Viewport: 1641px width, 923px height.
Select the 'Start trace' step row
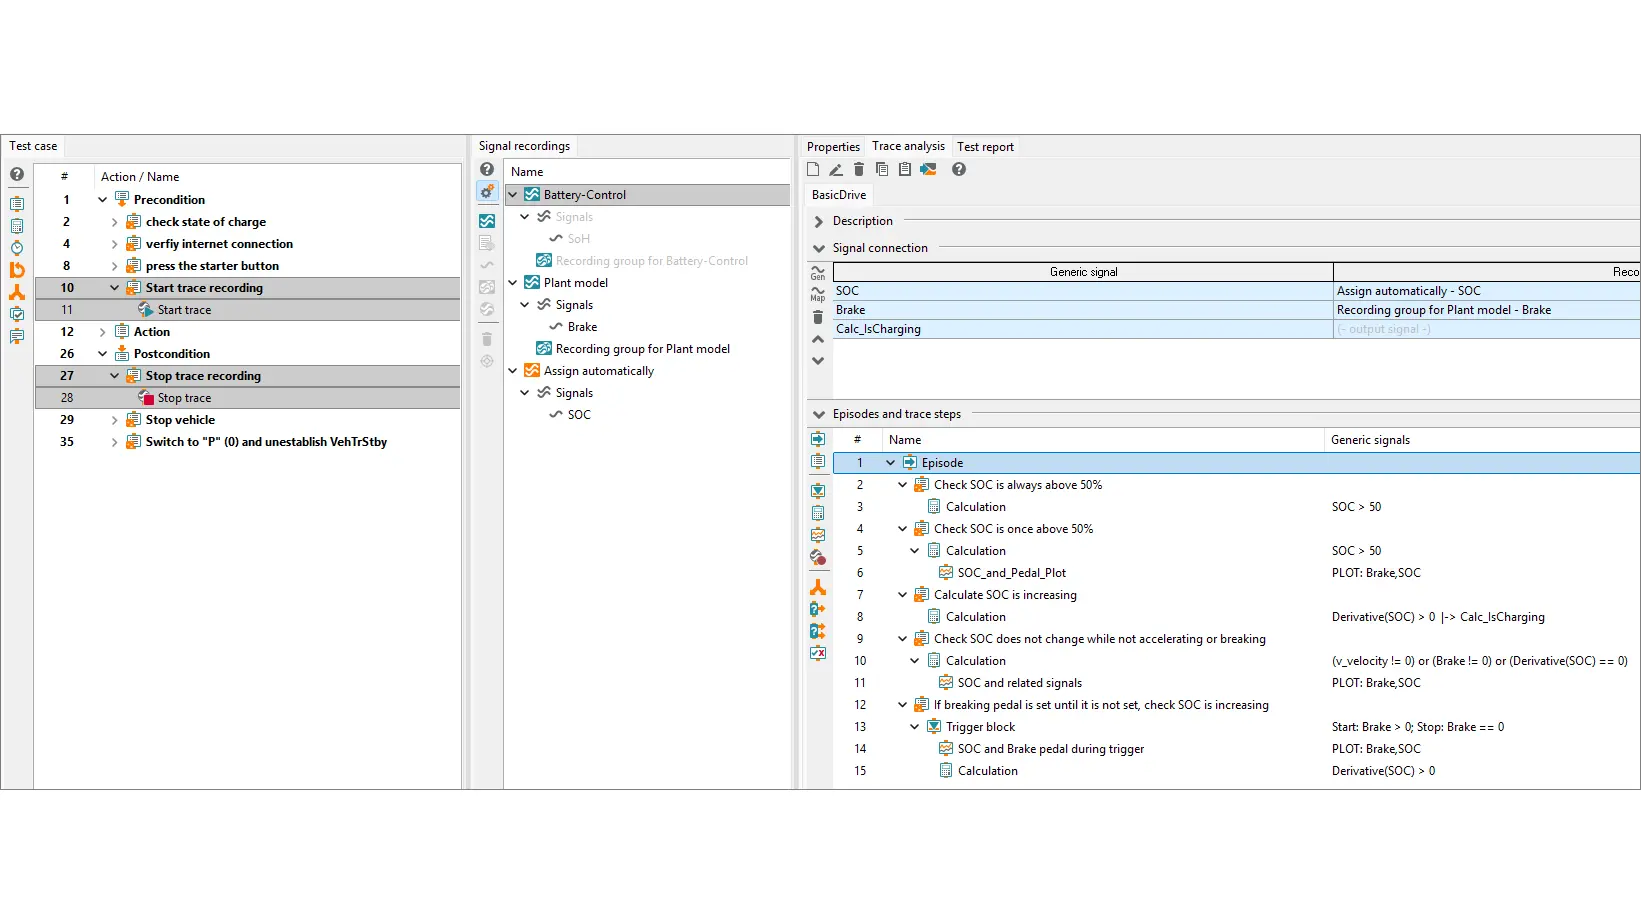(x=248, y=310)
